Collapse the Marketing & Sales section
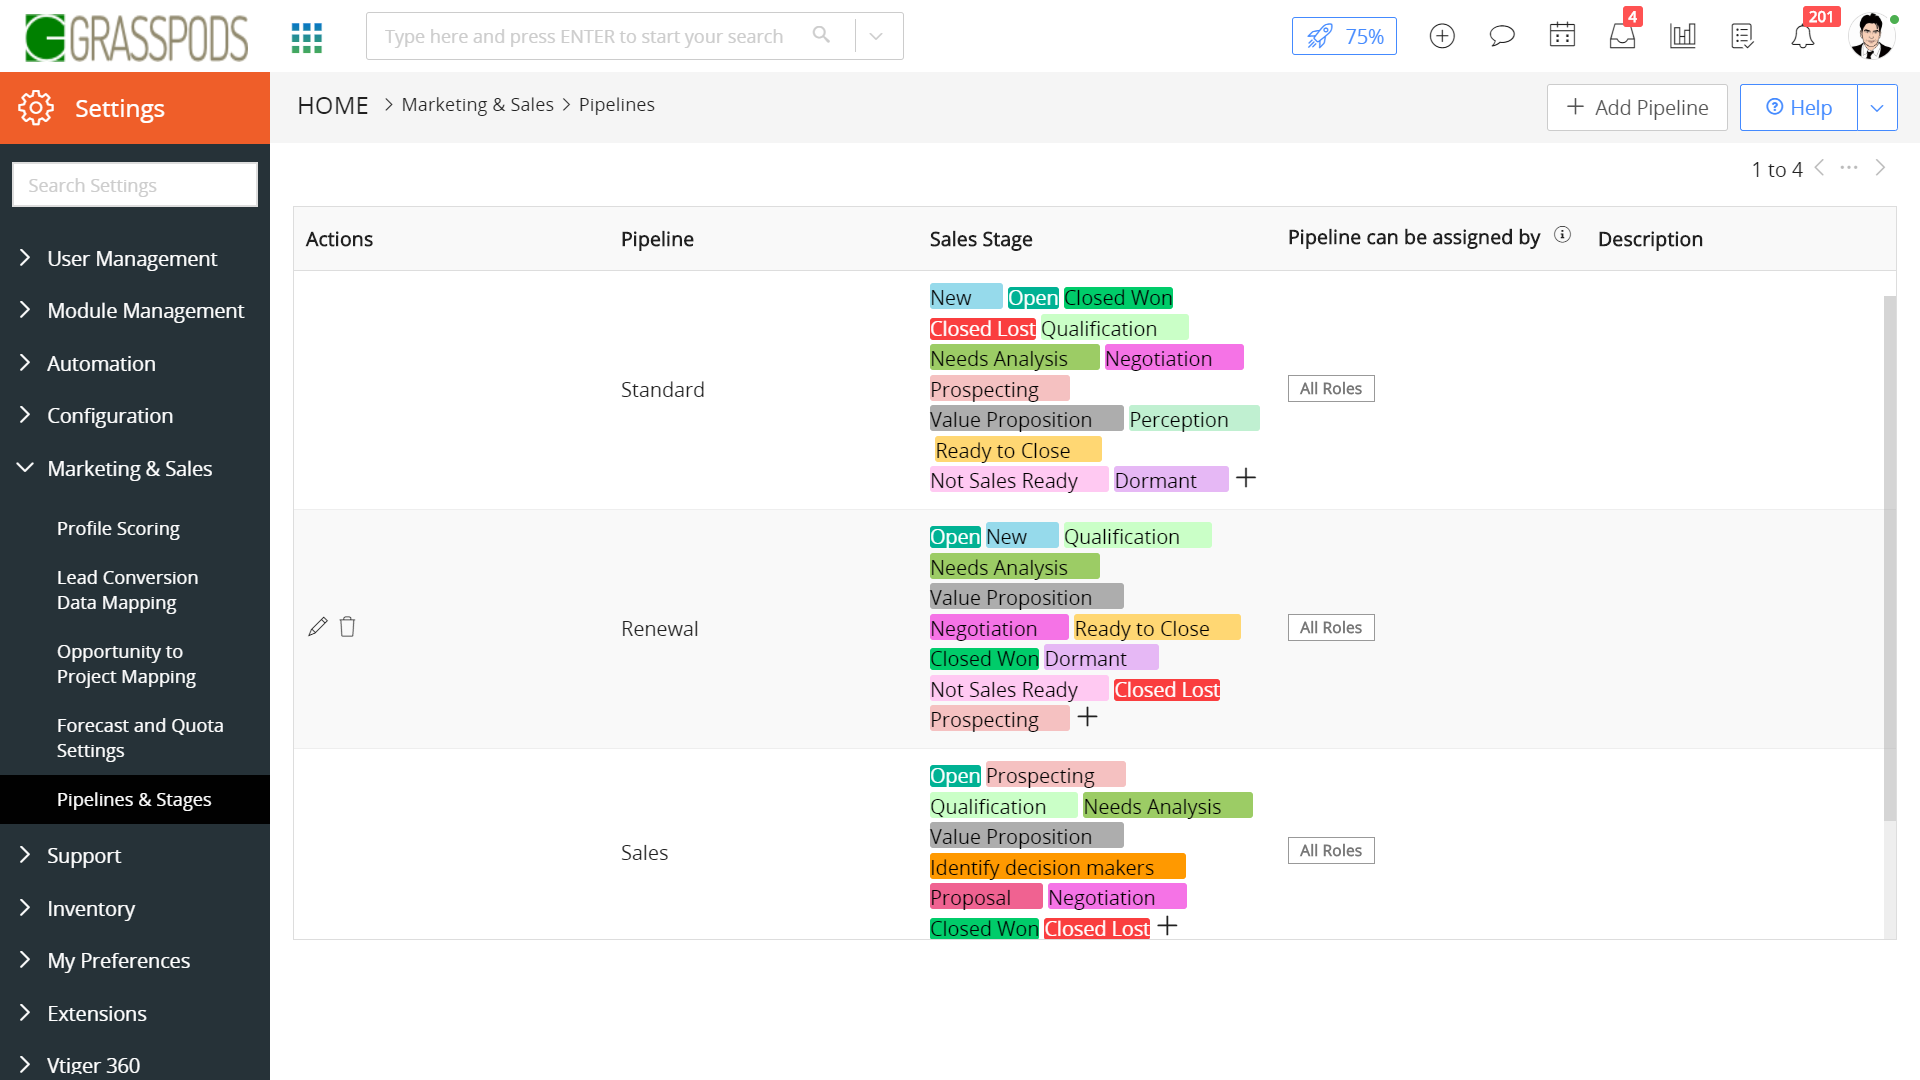 pyautogui.click(x=130, y=468)
